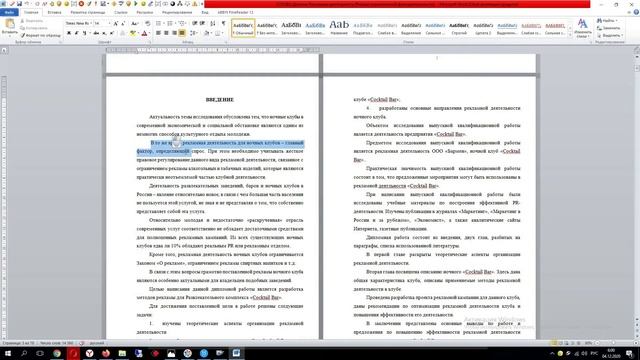The height and width of the screenshot is (360, 640).
Task: Toggle Subscript formatting
Action: coord(104,33)
